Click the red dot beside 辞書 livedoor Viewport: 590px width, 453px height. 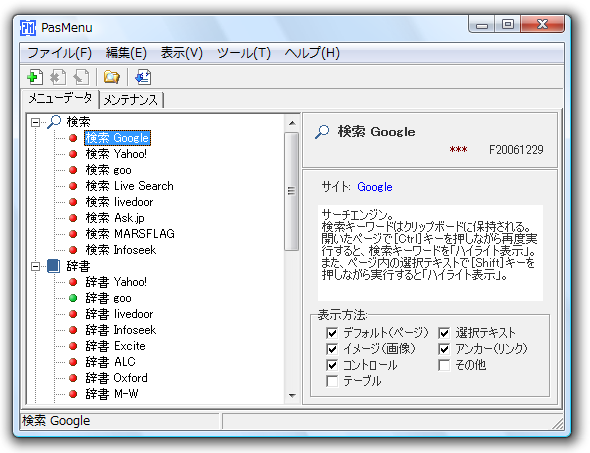click(73, 314)
